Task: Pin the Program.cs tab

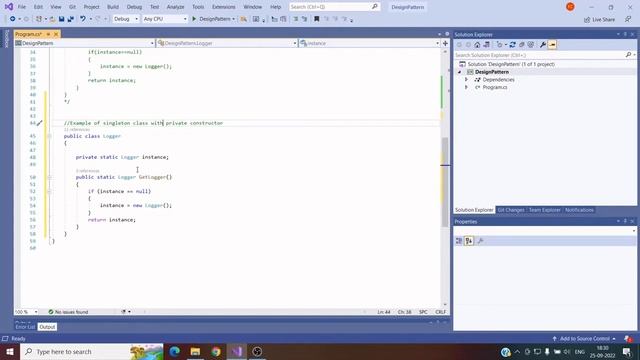Action: (x=48, y=34)
